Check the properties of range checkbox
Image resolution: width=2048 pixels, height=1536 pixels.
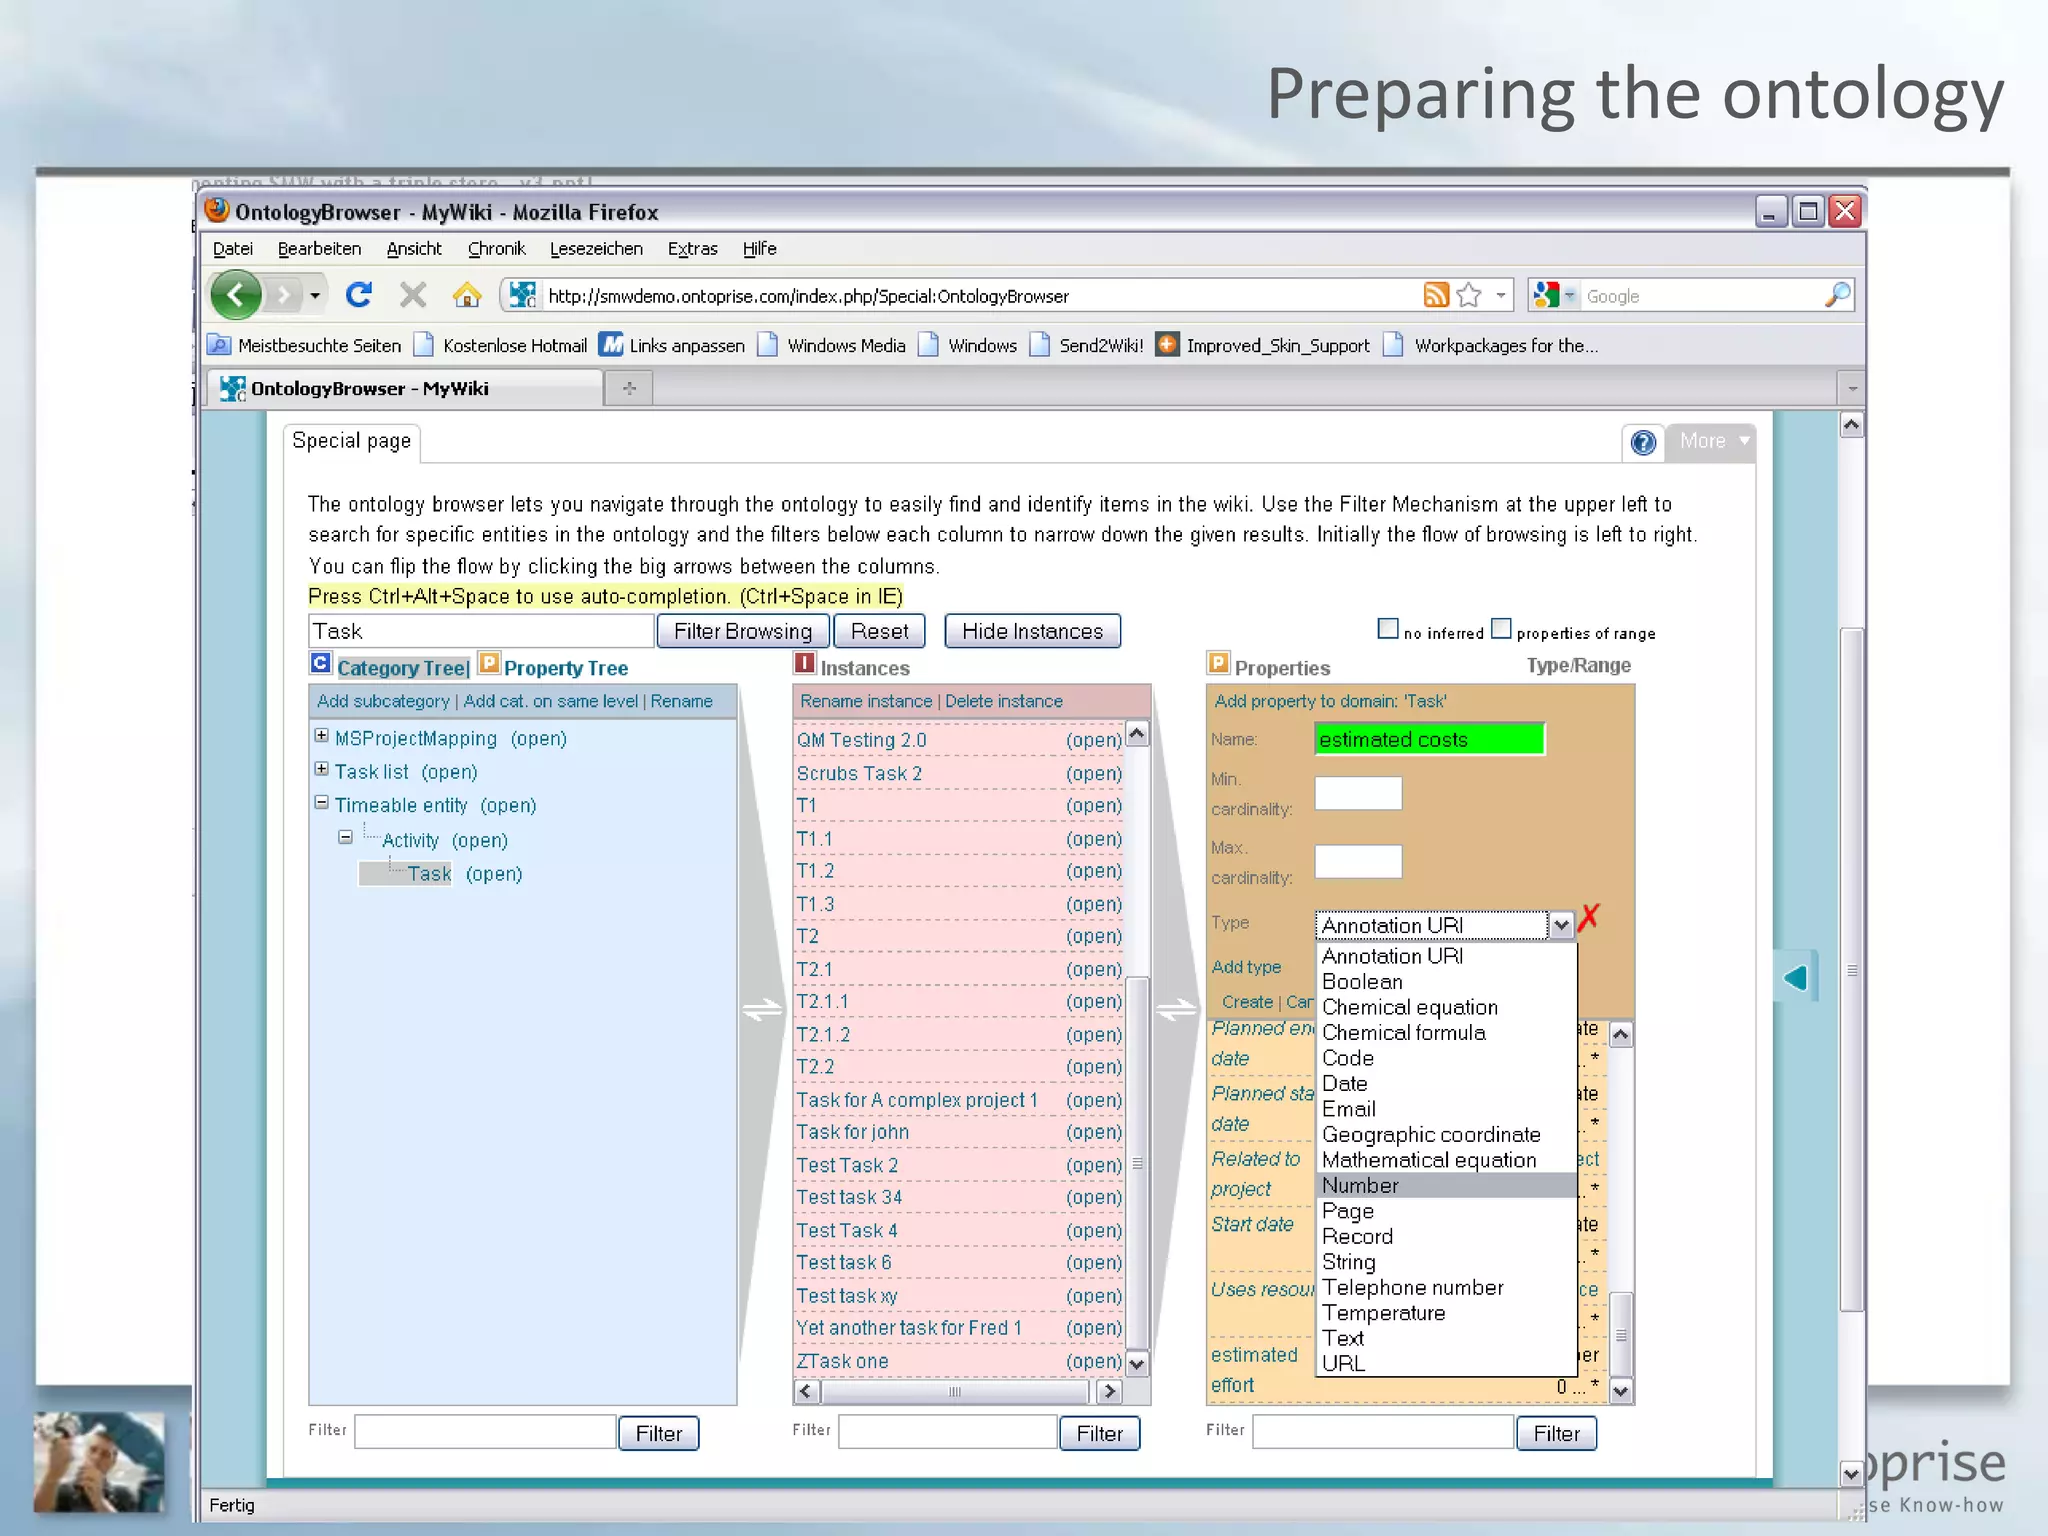pos(1501,629)
